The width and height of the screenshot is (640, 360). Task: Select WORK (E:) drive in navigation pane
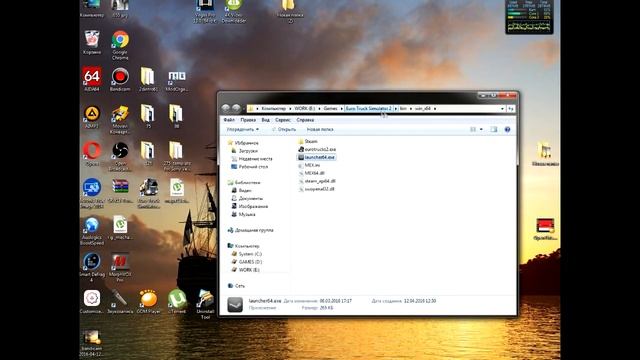click(245, 270)
